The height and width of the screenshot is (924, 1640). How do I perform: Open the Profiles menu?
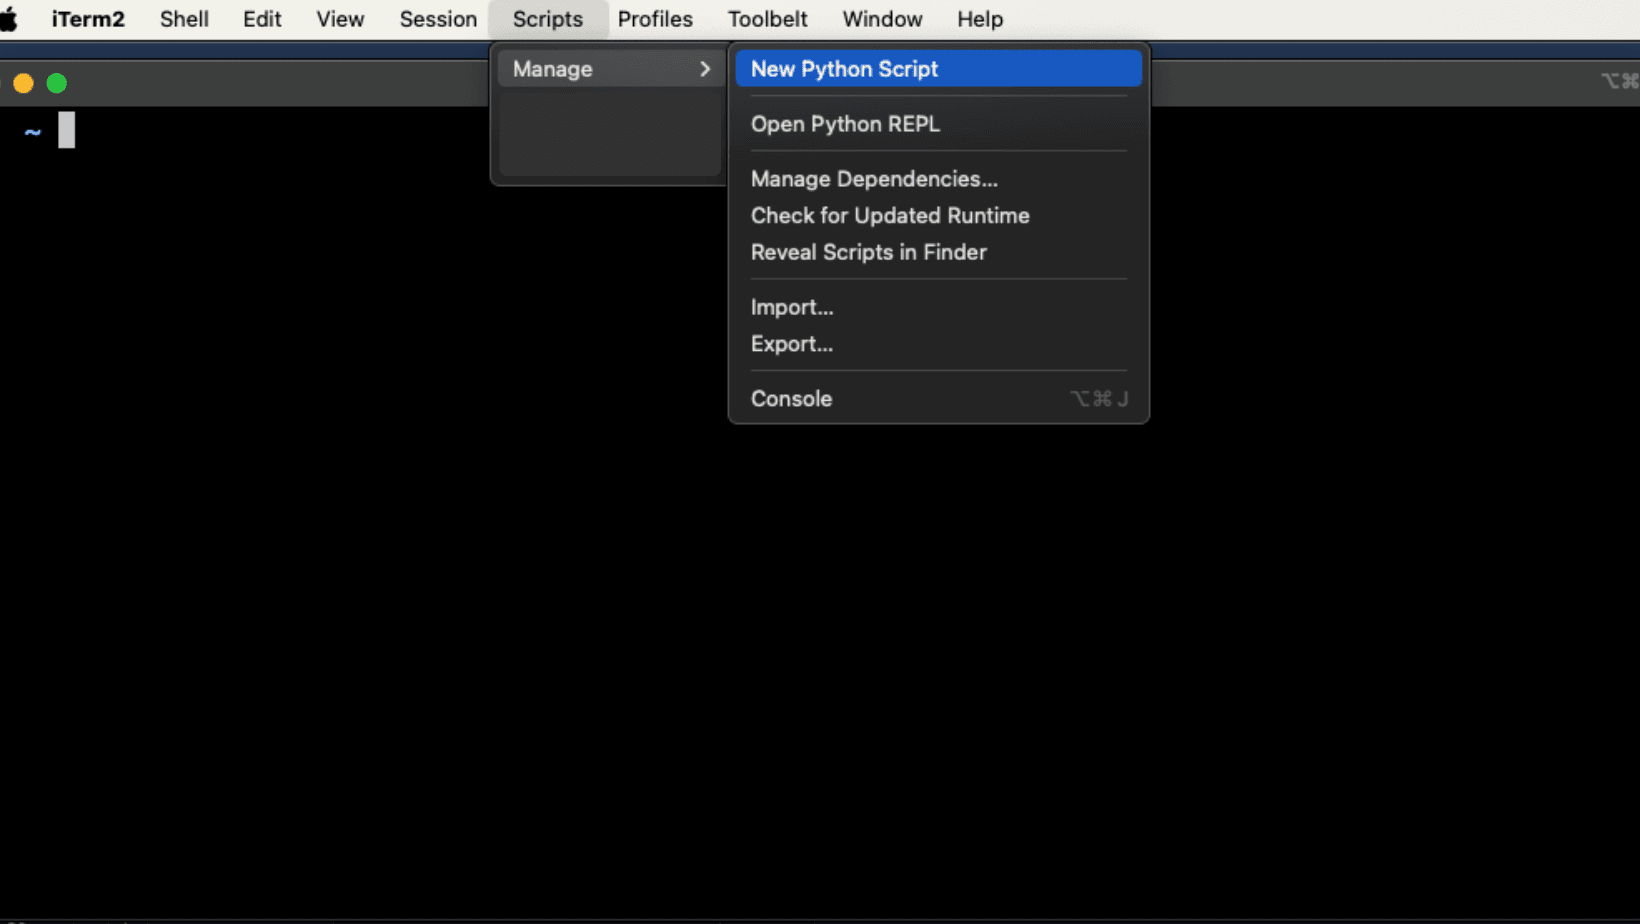click(x=655, y=19)
